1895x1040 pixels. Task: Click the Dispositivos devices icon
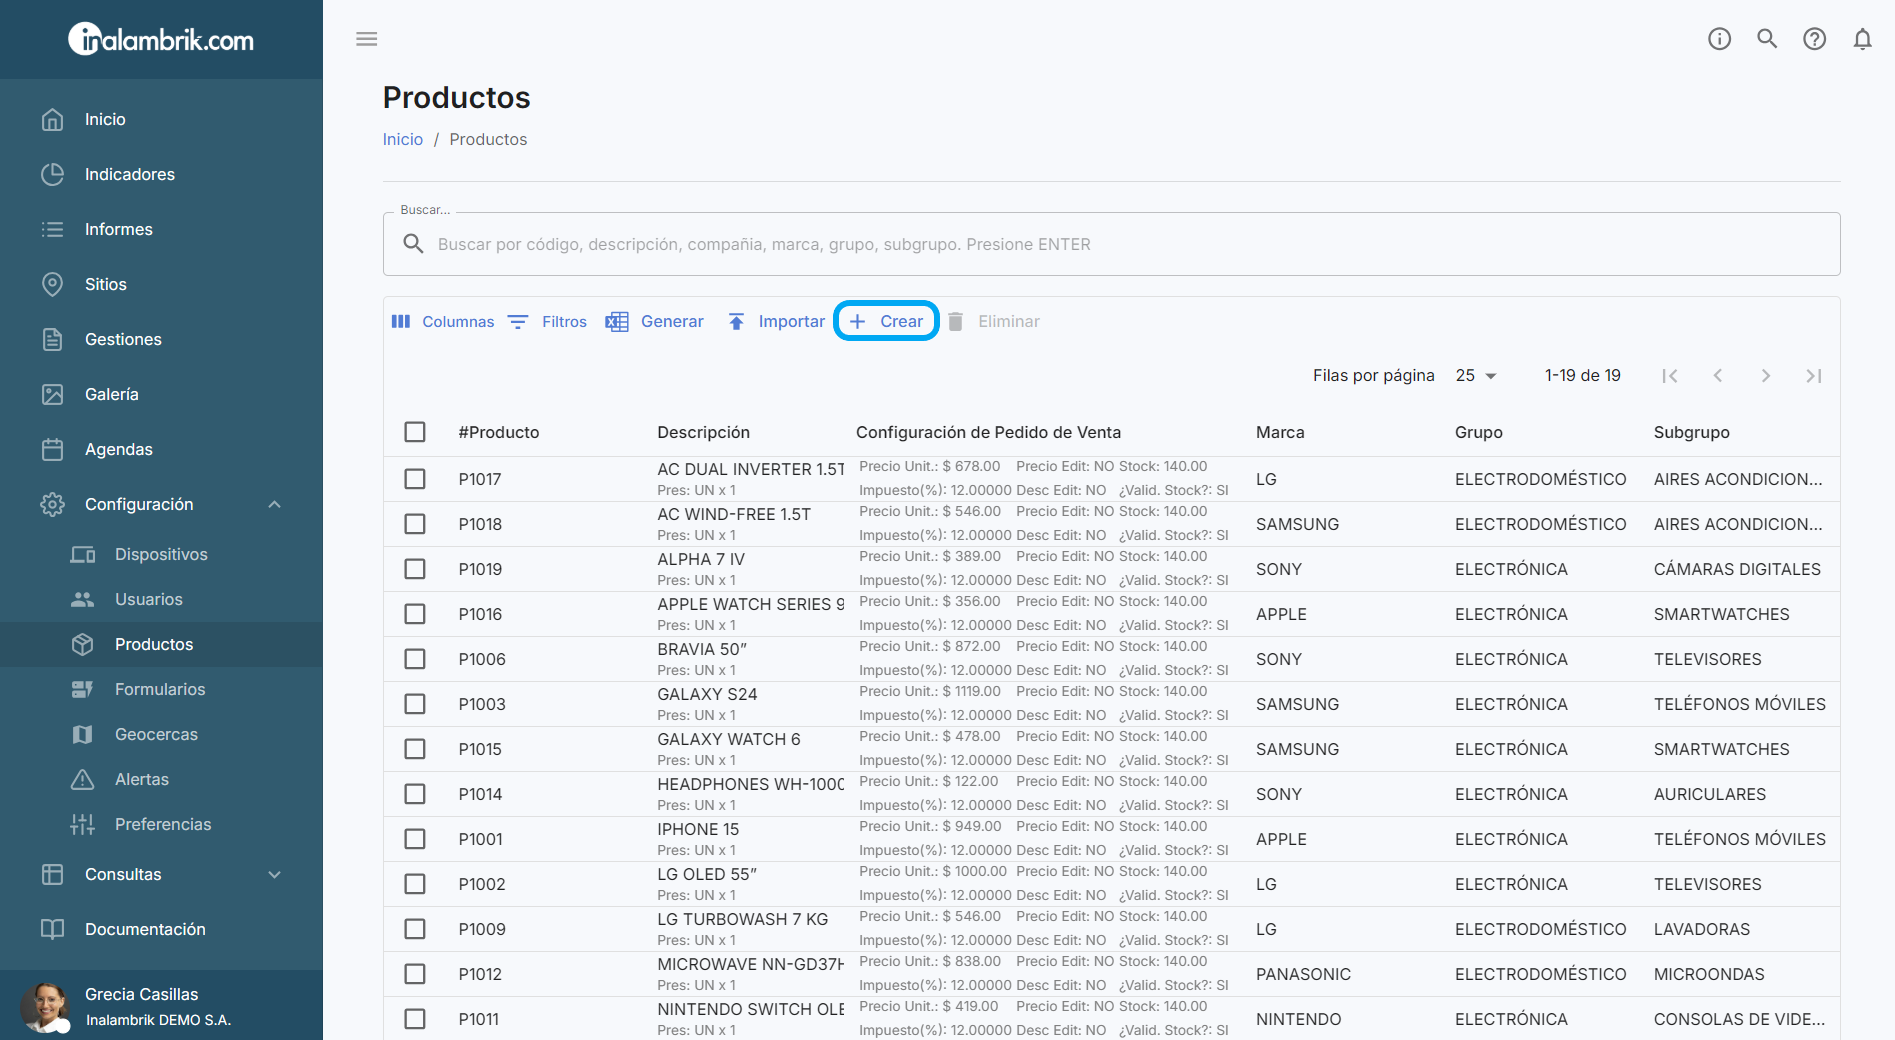(x=83, y=554)
